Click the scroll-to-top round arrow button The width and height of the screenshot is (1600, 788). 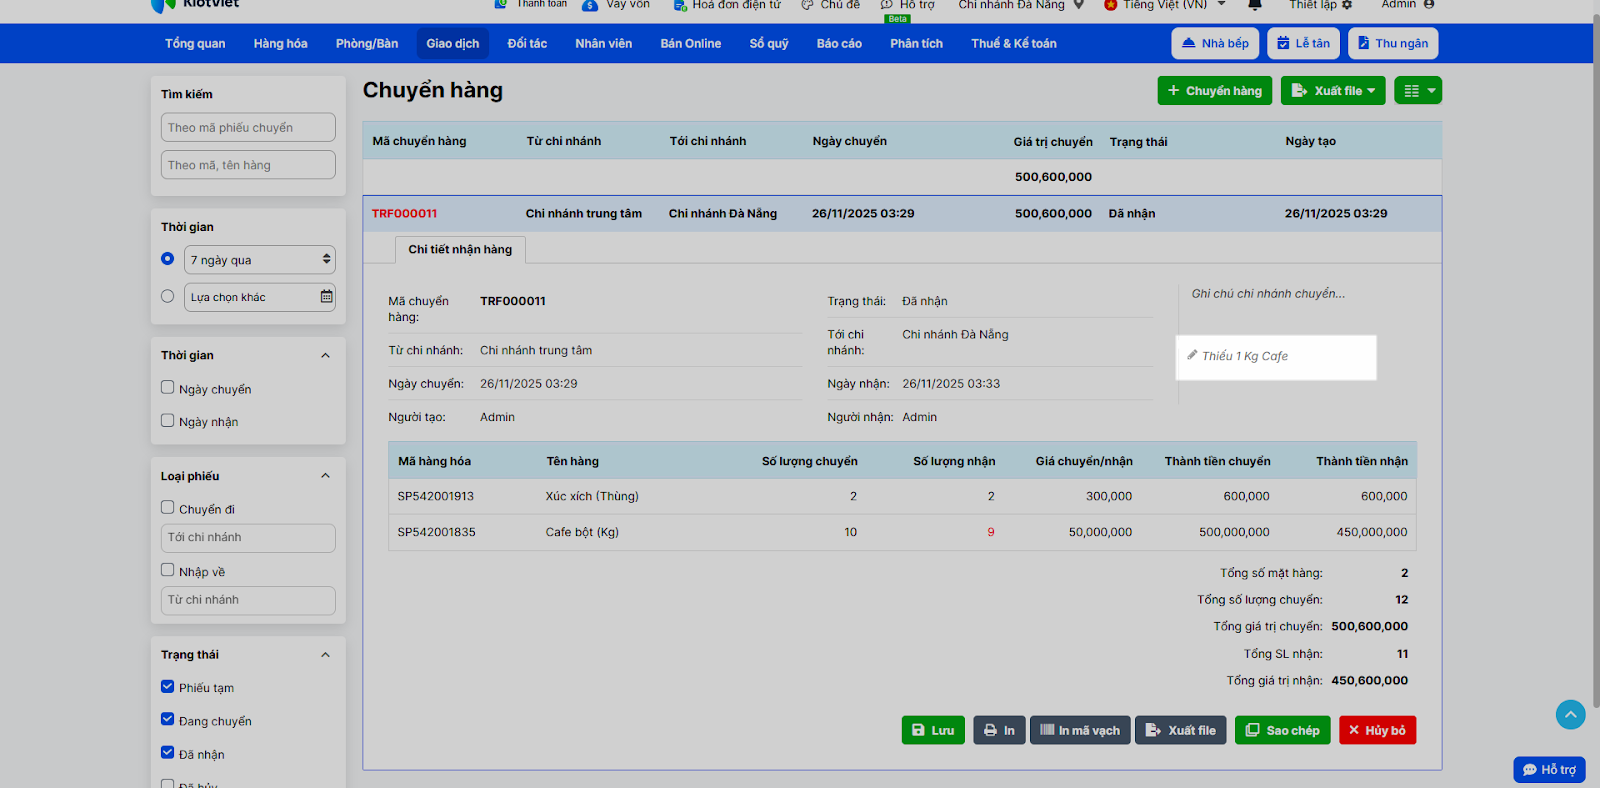[1570, 714]
